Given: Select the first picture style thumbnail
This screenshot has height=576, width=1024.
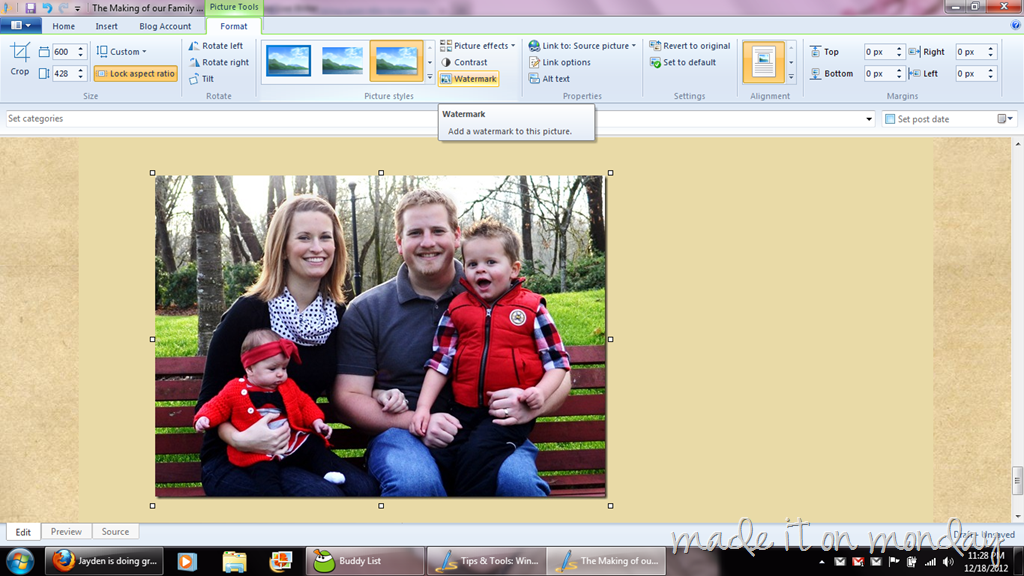Looking at the screenshot, I should (x=288, y=61).
